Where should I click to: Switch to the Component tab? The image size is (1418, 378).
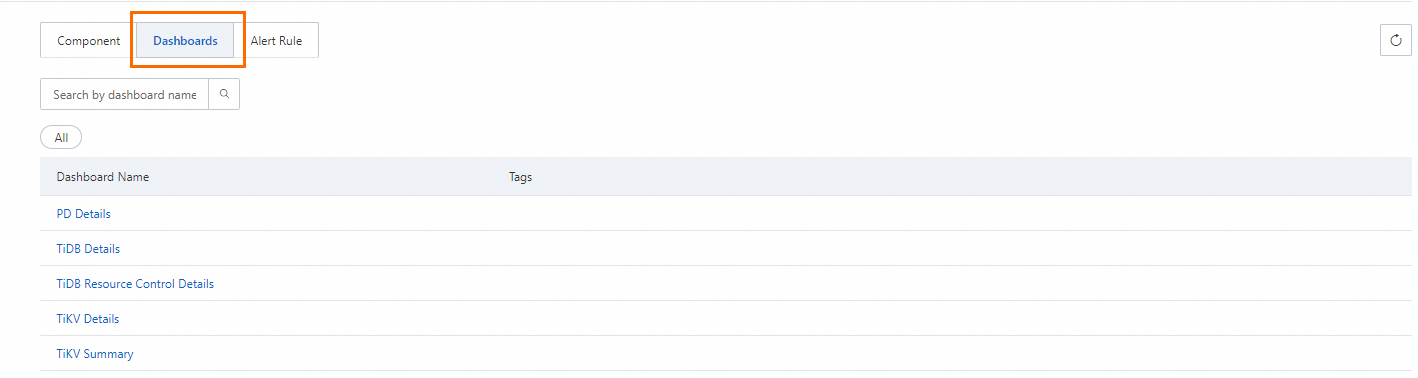[88, 41]
